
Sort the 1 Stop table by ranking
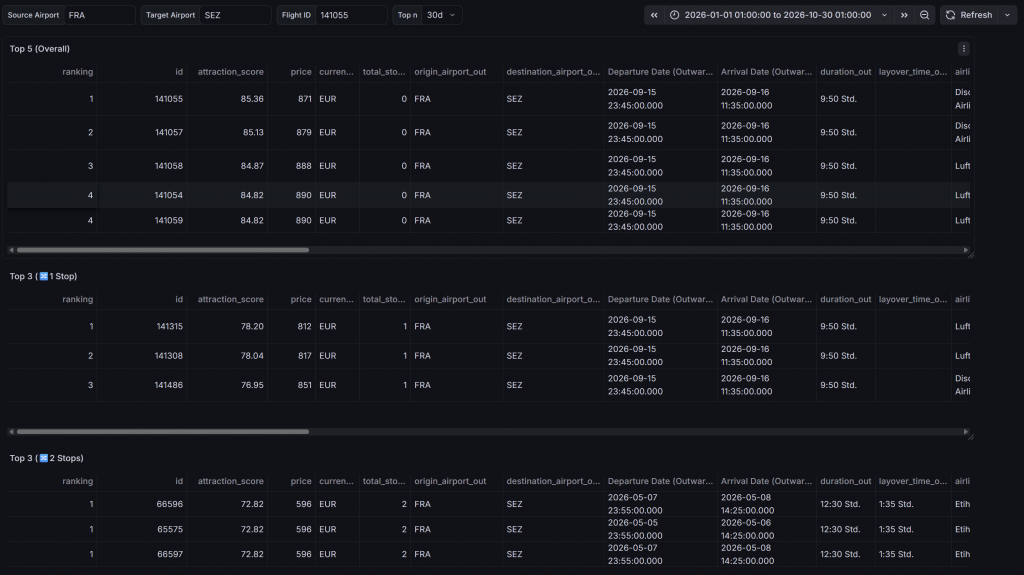tap(77, 299)
